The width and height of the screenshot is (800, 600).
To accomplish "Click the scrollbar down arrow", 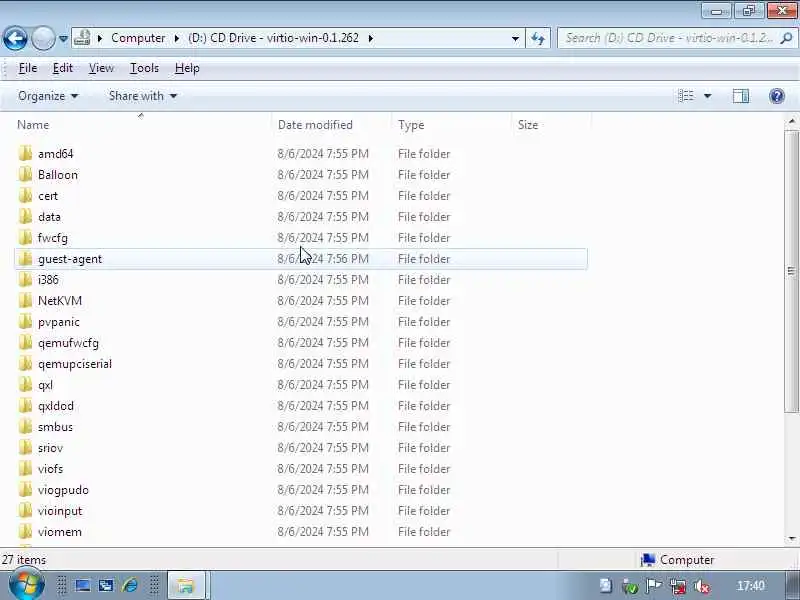I will [x=791, y=538].
